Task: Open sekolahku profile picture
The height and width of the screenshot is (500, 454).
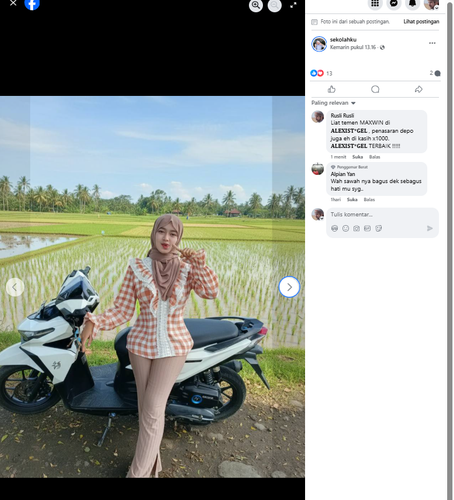Action: (x=319, y=44)
